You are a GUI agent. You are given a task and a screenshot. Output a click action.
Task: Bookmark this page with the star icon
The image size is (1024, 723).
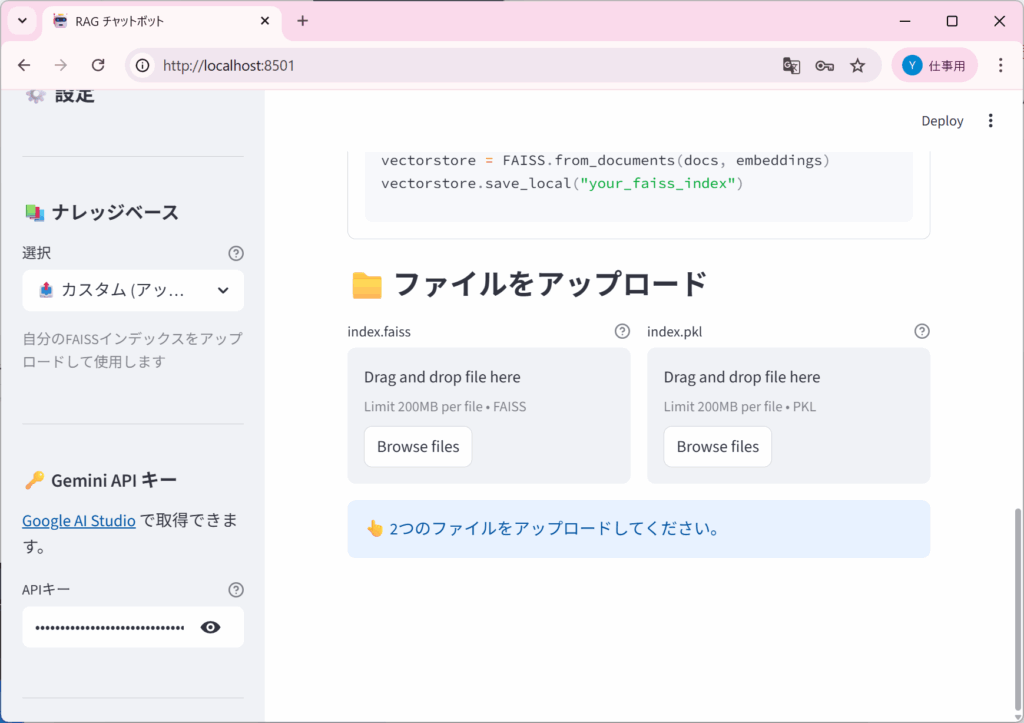coord(857,65)
